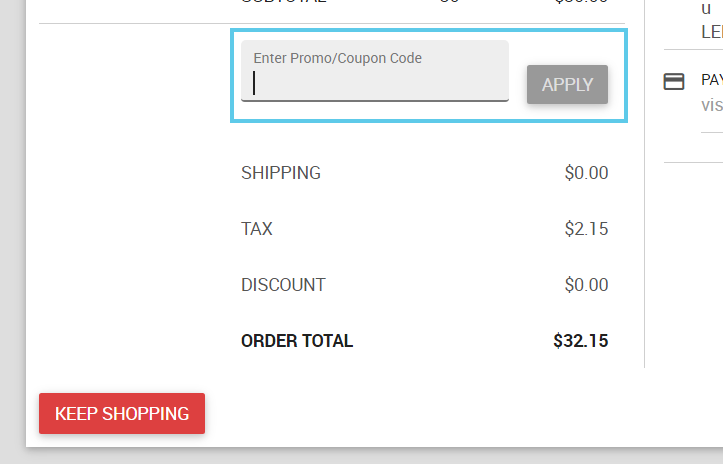This screenshot has height=464, width=723.
Task: Select the SHIPPING label
Action: click(281, 173)
